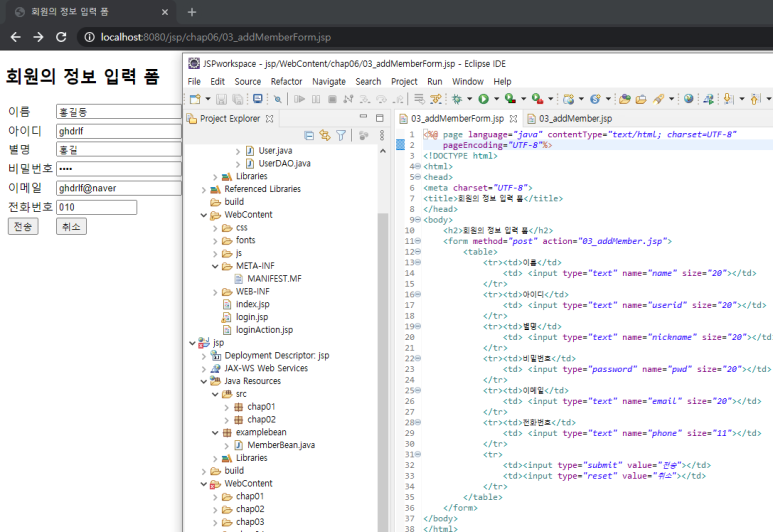Collapse the Java Resources node
Viewport: 773px width, 532px height.
click(x=204, y=382)
